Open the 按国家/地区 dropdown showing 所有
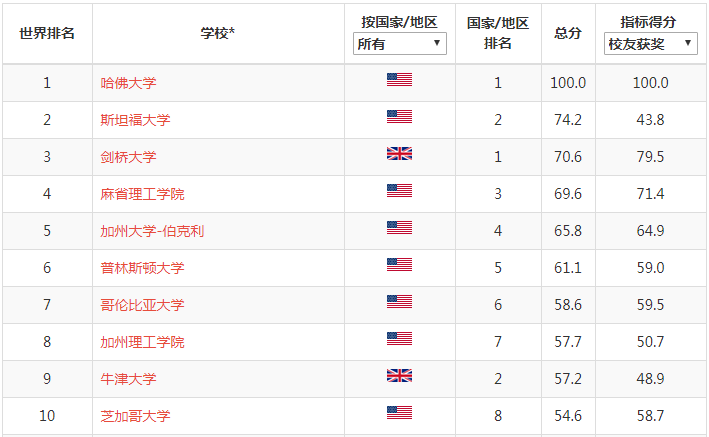The image size is (709, 437). pyautogui.click(x=400, y=43)
